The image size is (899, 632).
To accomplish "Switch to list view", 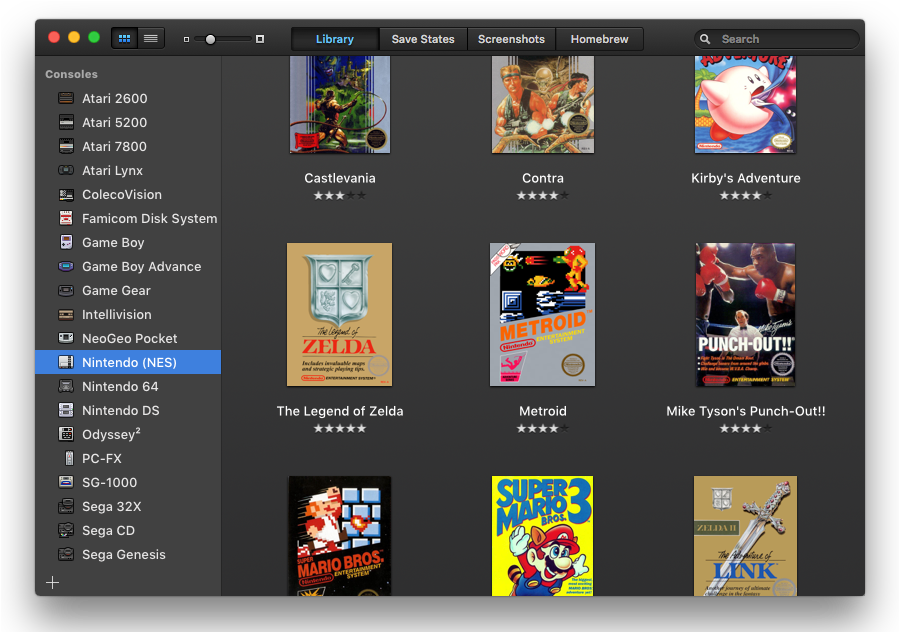I will click(x=151, y=38).
